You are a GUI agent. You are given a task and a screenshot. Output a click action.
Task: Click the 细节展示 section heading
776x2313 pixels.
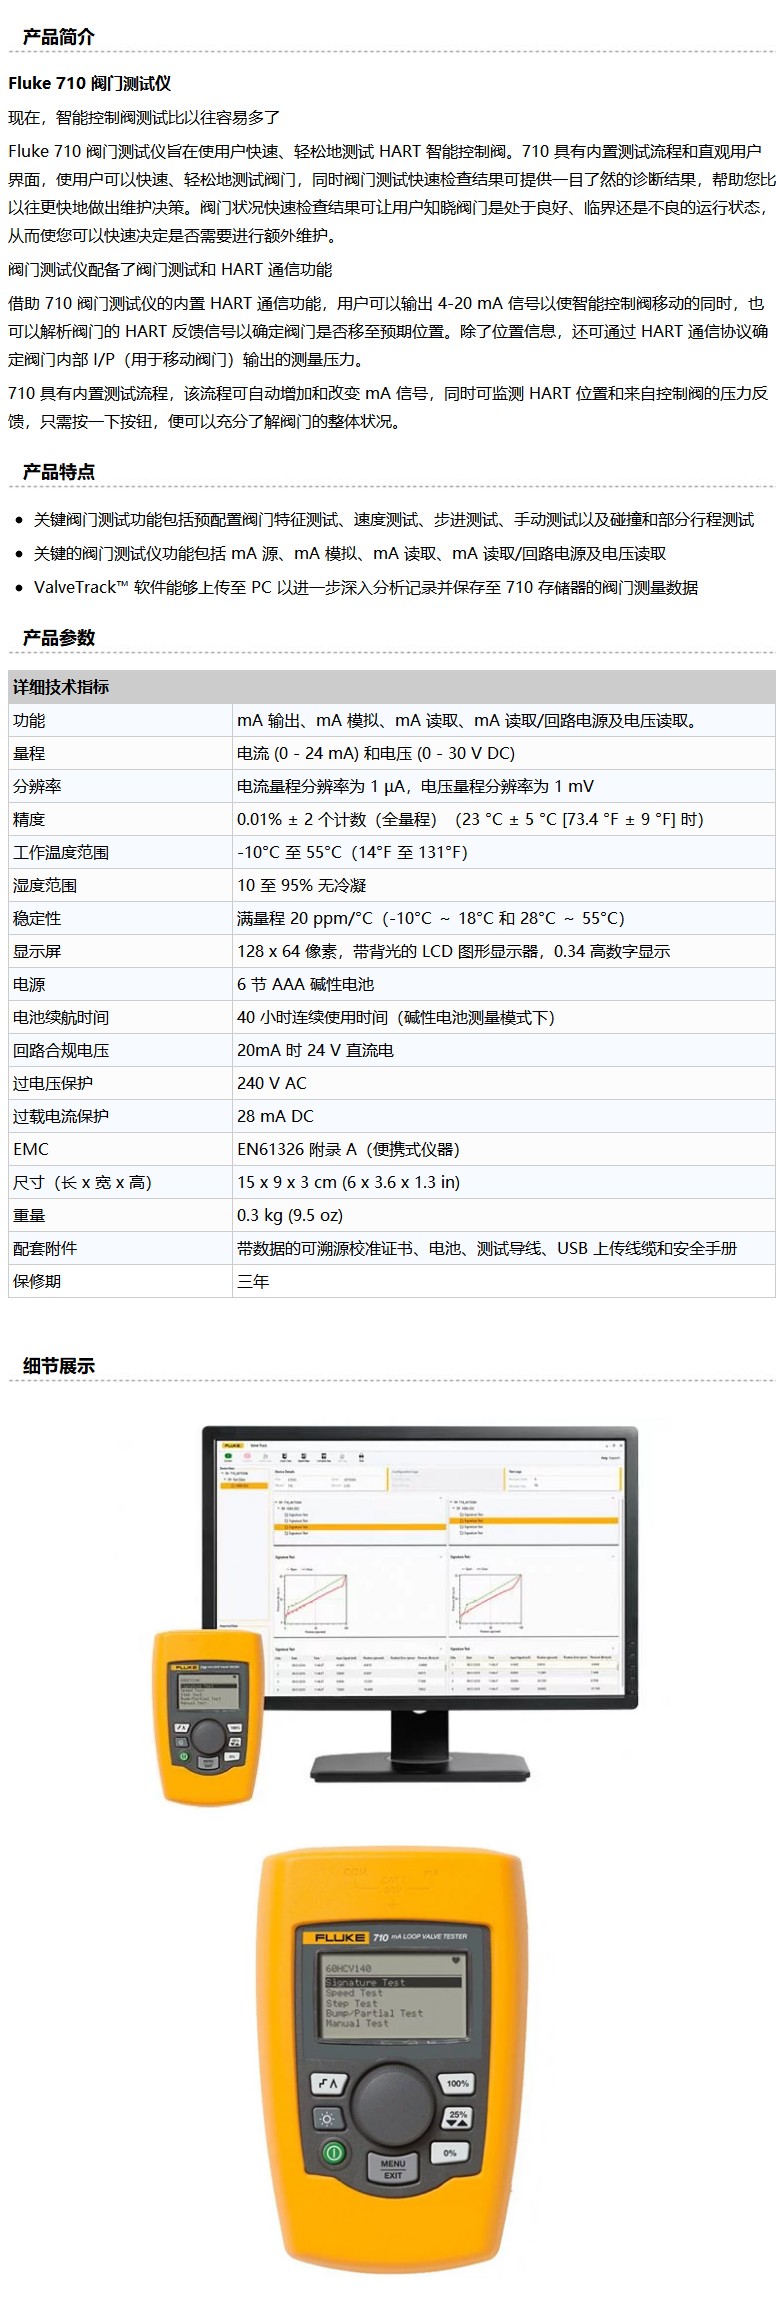(x=58, y=1366)
